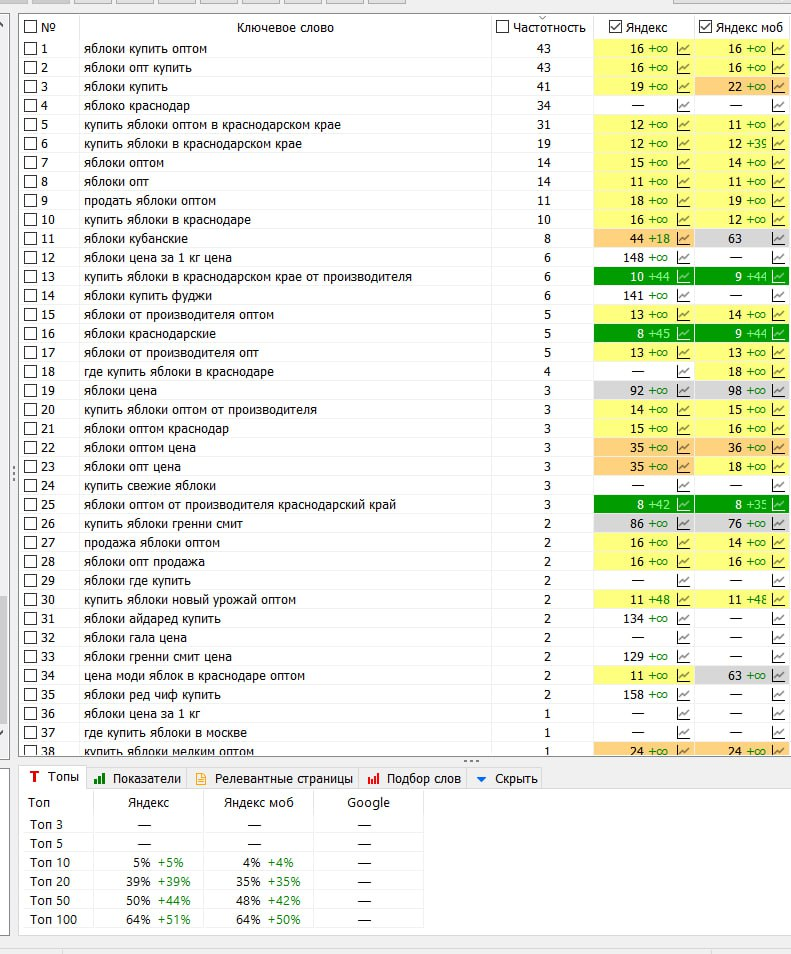This screenshot has width=791, height=954.
Task: Click small chevron above Частотность header
Action: [543, 18]
